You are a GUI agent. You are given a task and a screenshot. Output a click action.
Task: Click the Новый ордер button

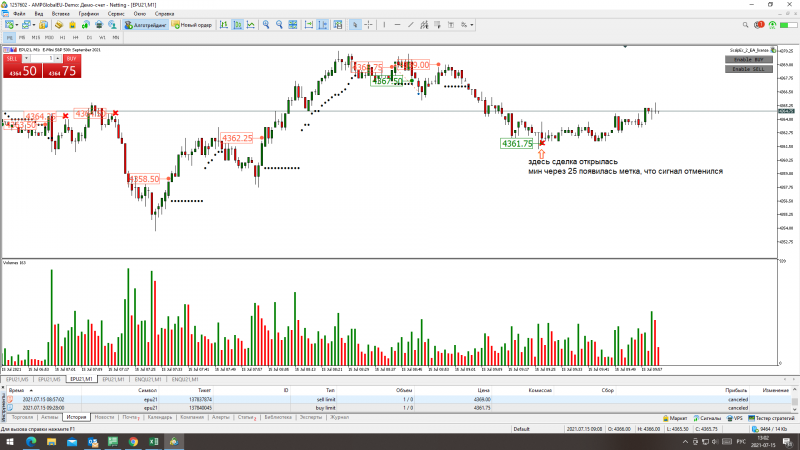[192, 24]
